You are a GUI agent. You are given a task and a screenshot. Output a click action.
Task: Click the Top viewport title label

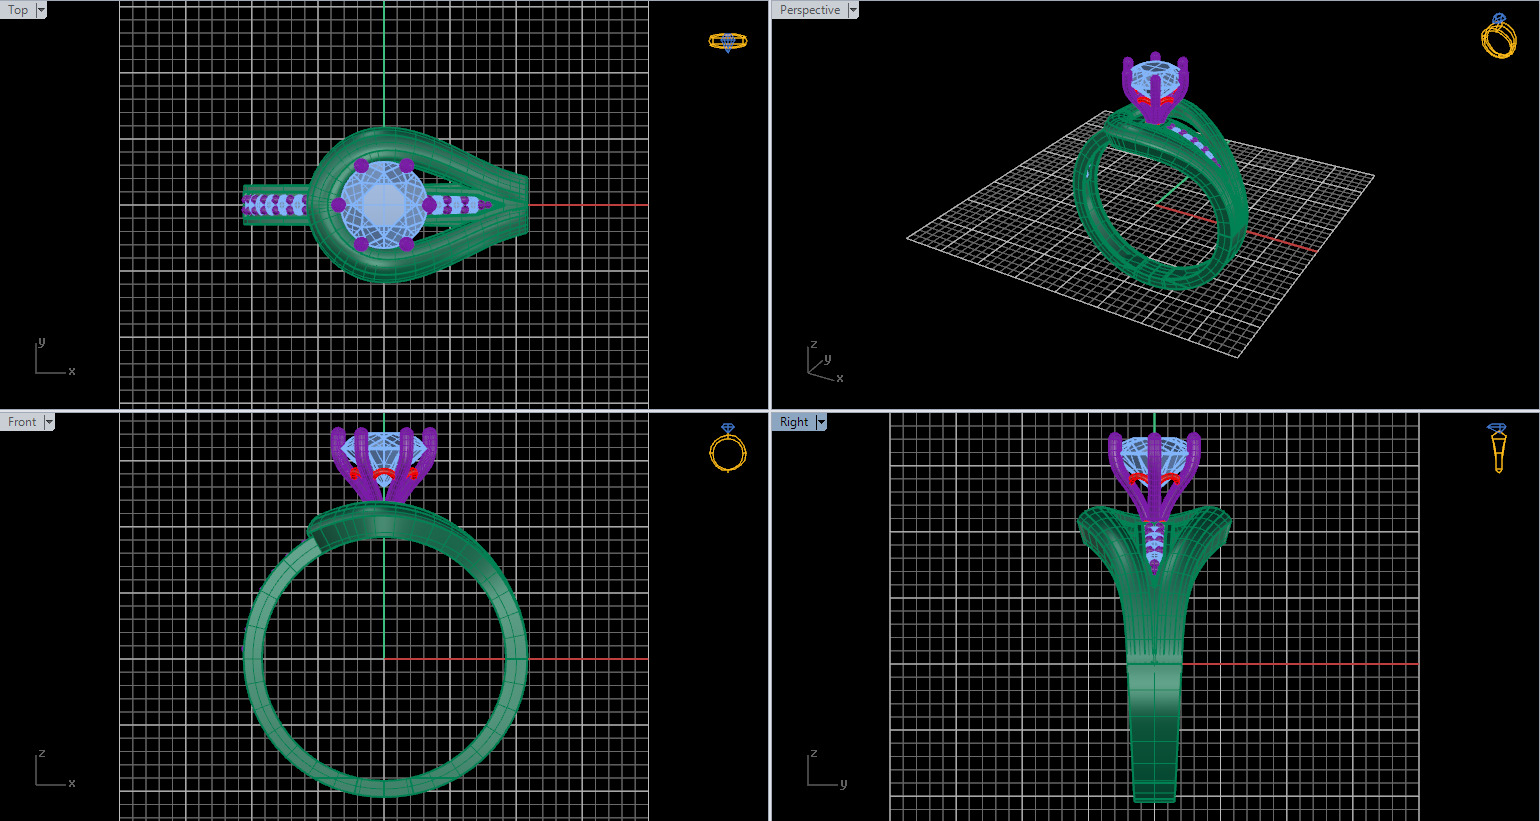tap(18, 10)
